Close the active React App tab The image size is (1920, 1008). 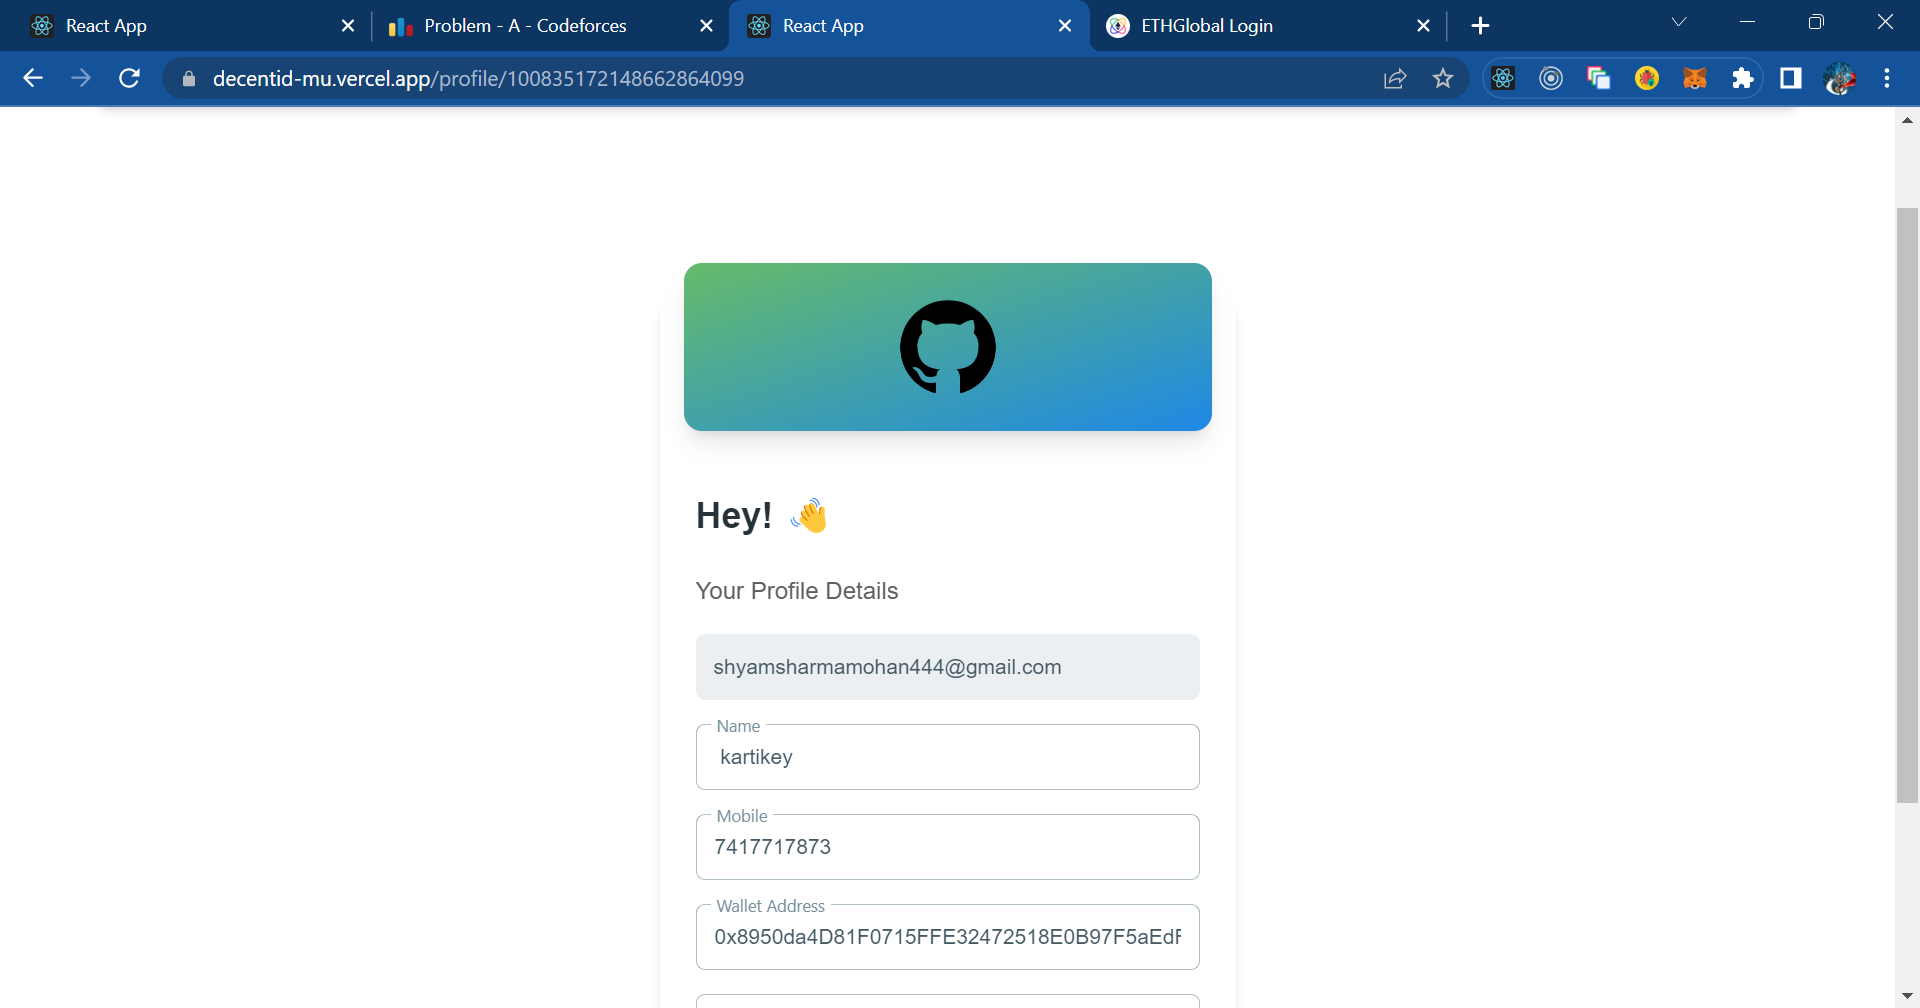tap(1065, 26)
